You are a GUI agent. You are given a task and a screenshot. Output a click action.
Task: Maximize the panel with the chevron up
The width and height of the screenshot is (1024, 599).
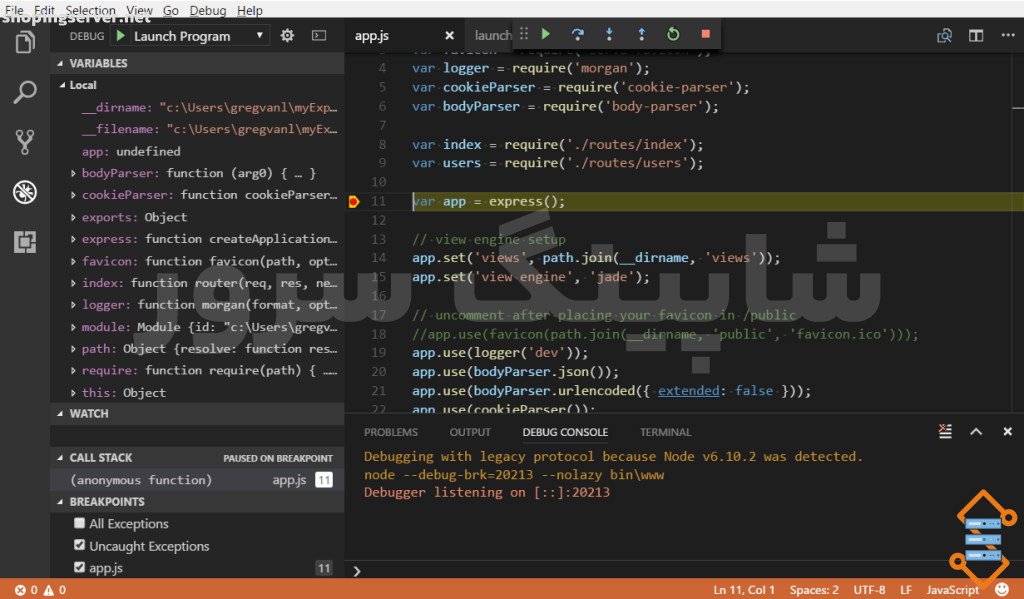(x=976, y=431)
